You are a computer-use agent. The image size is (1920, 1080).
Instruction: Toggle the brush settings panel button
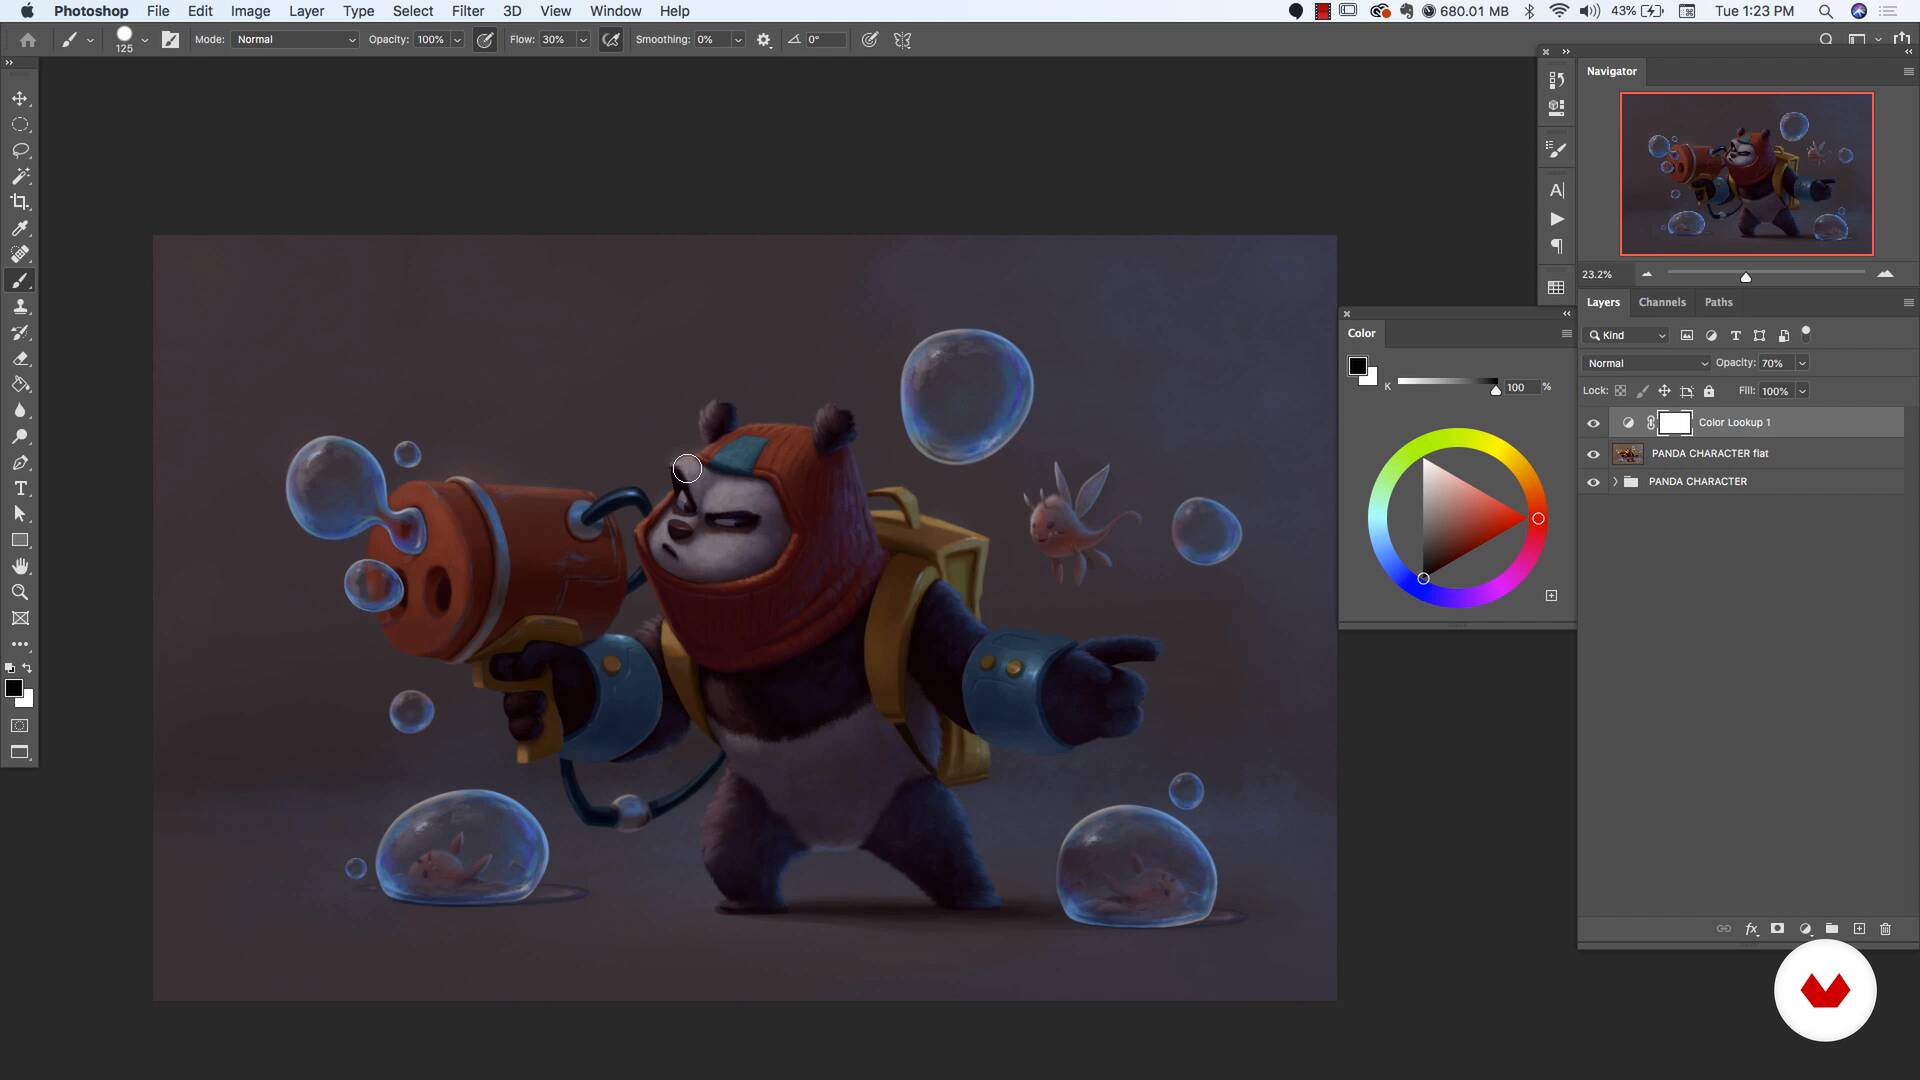pos(170,40)
